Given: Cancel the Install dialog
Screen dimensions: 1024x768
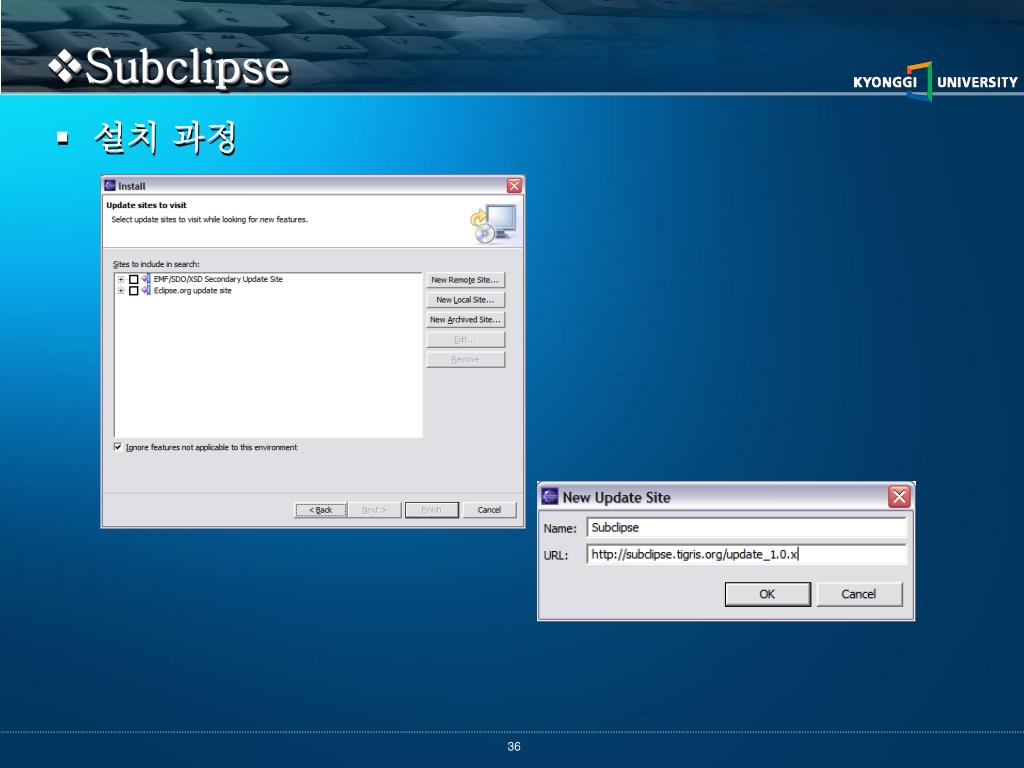Looking at the screenshot, I should [489, 510].
